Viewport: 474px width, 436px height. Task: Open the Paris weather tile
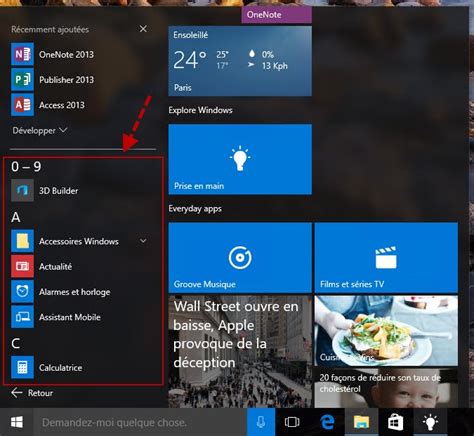point(240,61)
